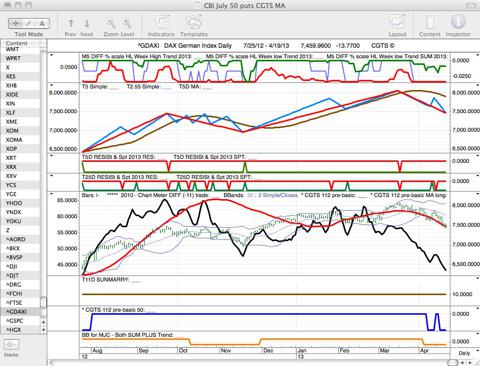
Task: Select ^AORD in the symbol list
Action: click(x=21, y=239)
